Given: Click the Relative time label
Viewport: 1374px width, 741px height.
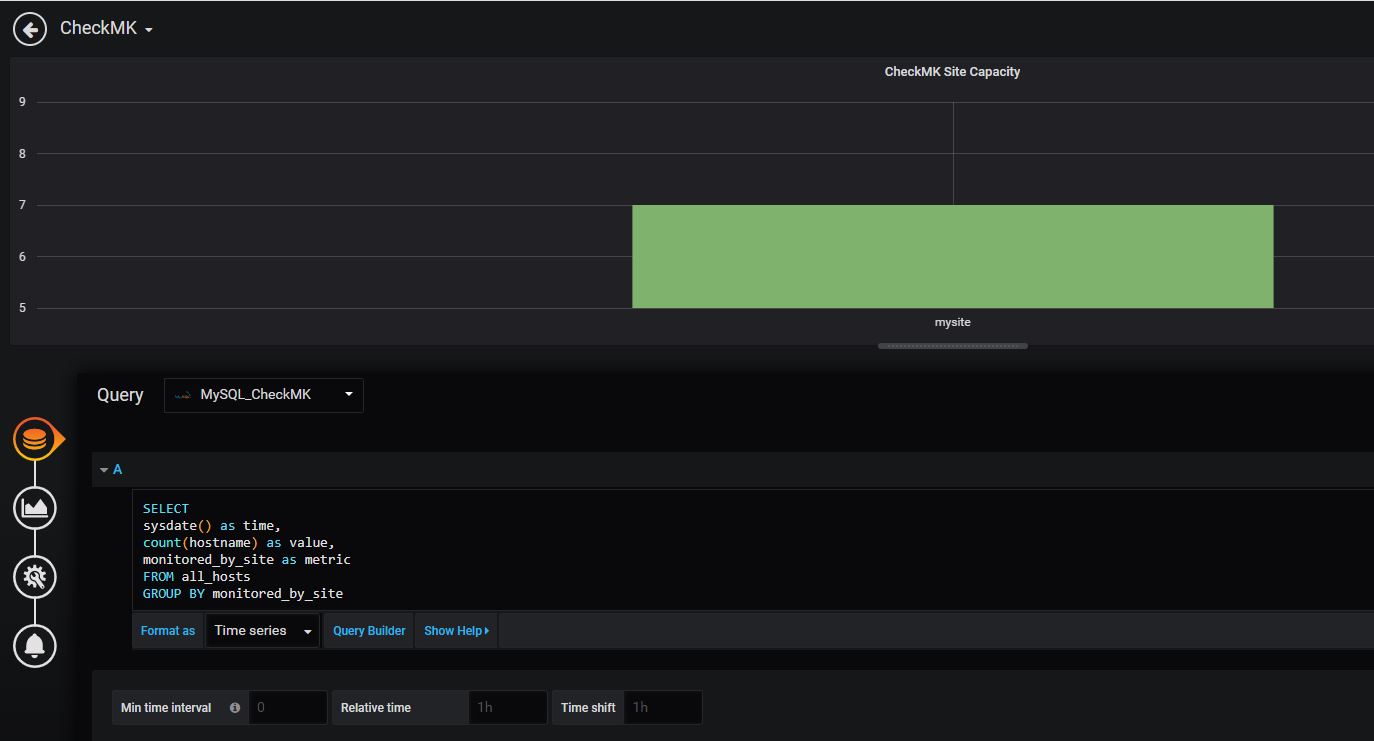Looking at the screenshot, I should [376, 708].
